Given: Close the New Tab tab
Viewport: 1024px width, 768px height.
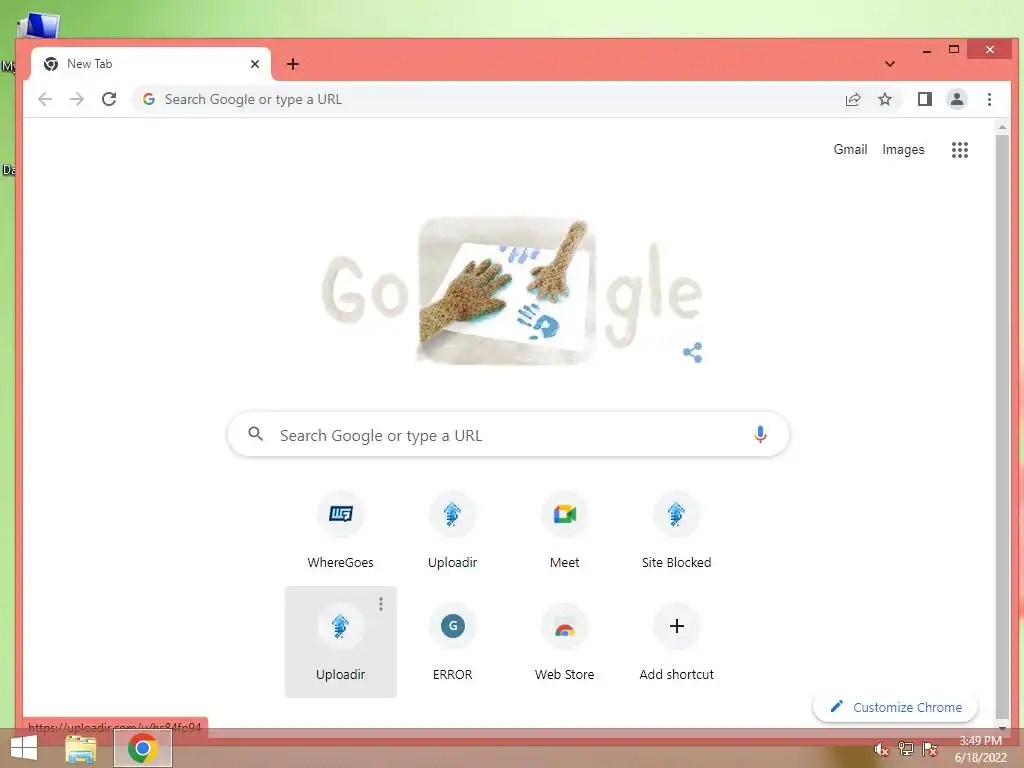Looking at the screenshot, I should pyautogui.click(x=255, y=64).
